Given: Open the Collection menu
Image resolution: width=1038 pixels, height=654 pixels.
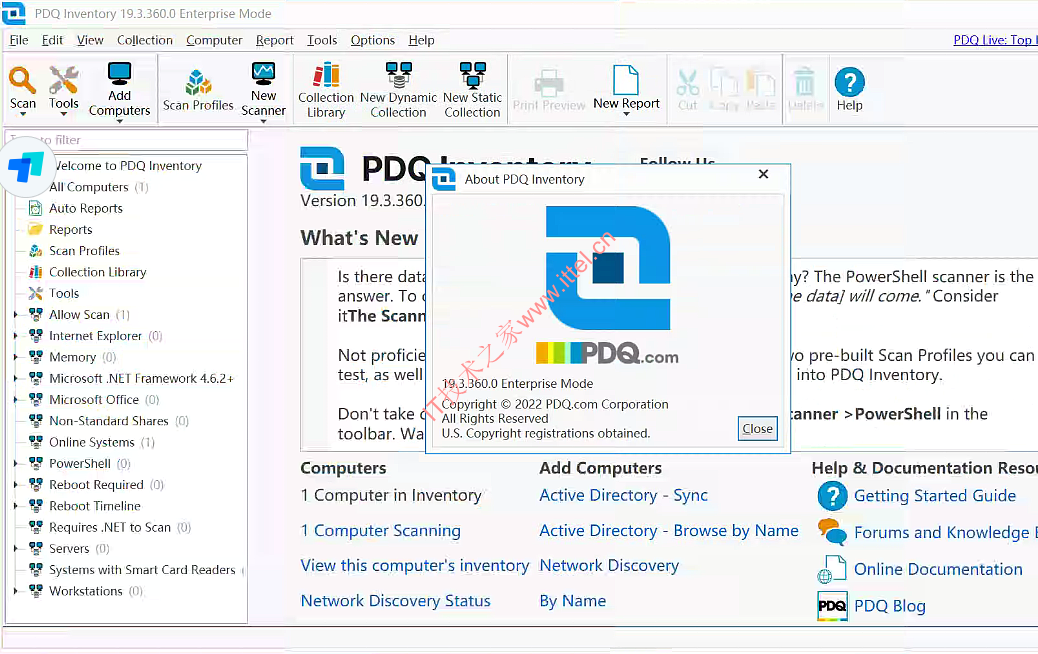Looking at the screenshot, I should (145, 40).
